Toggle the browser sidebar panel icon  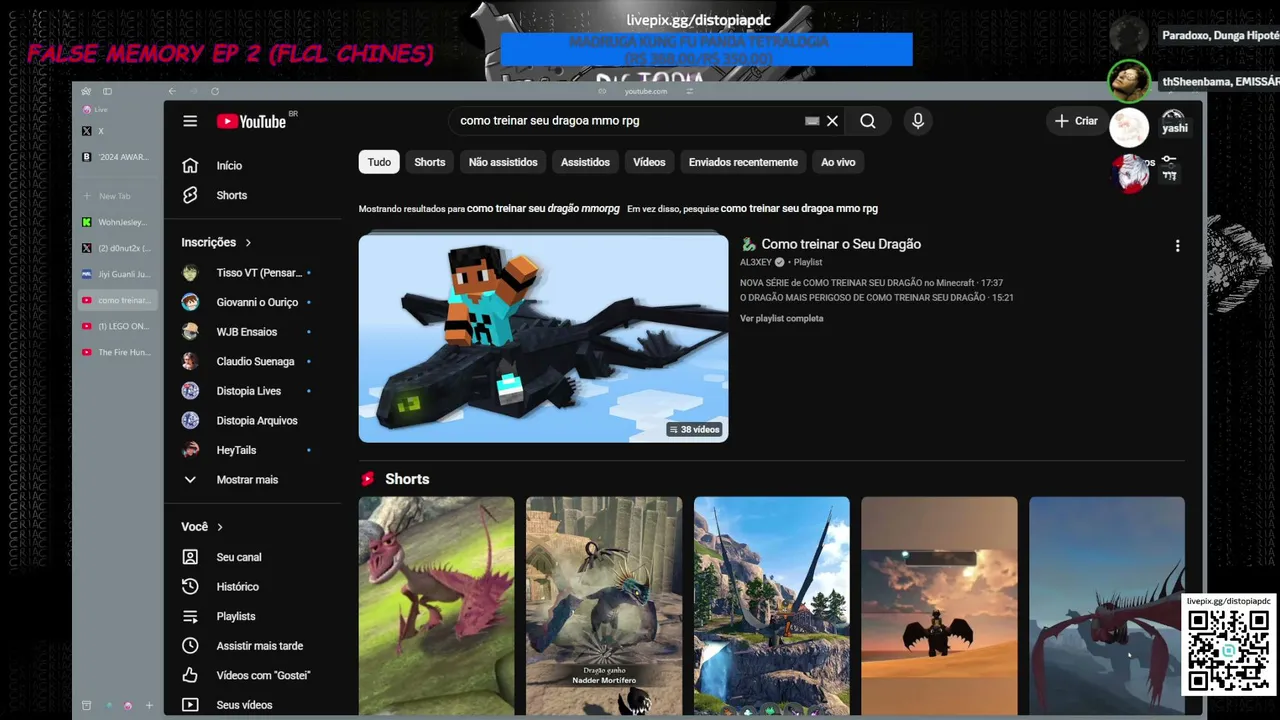(107, 91)
